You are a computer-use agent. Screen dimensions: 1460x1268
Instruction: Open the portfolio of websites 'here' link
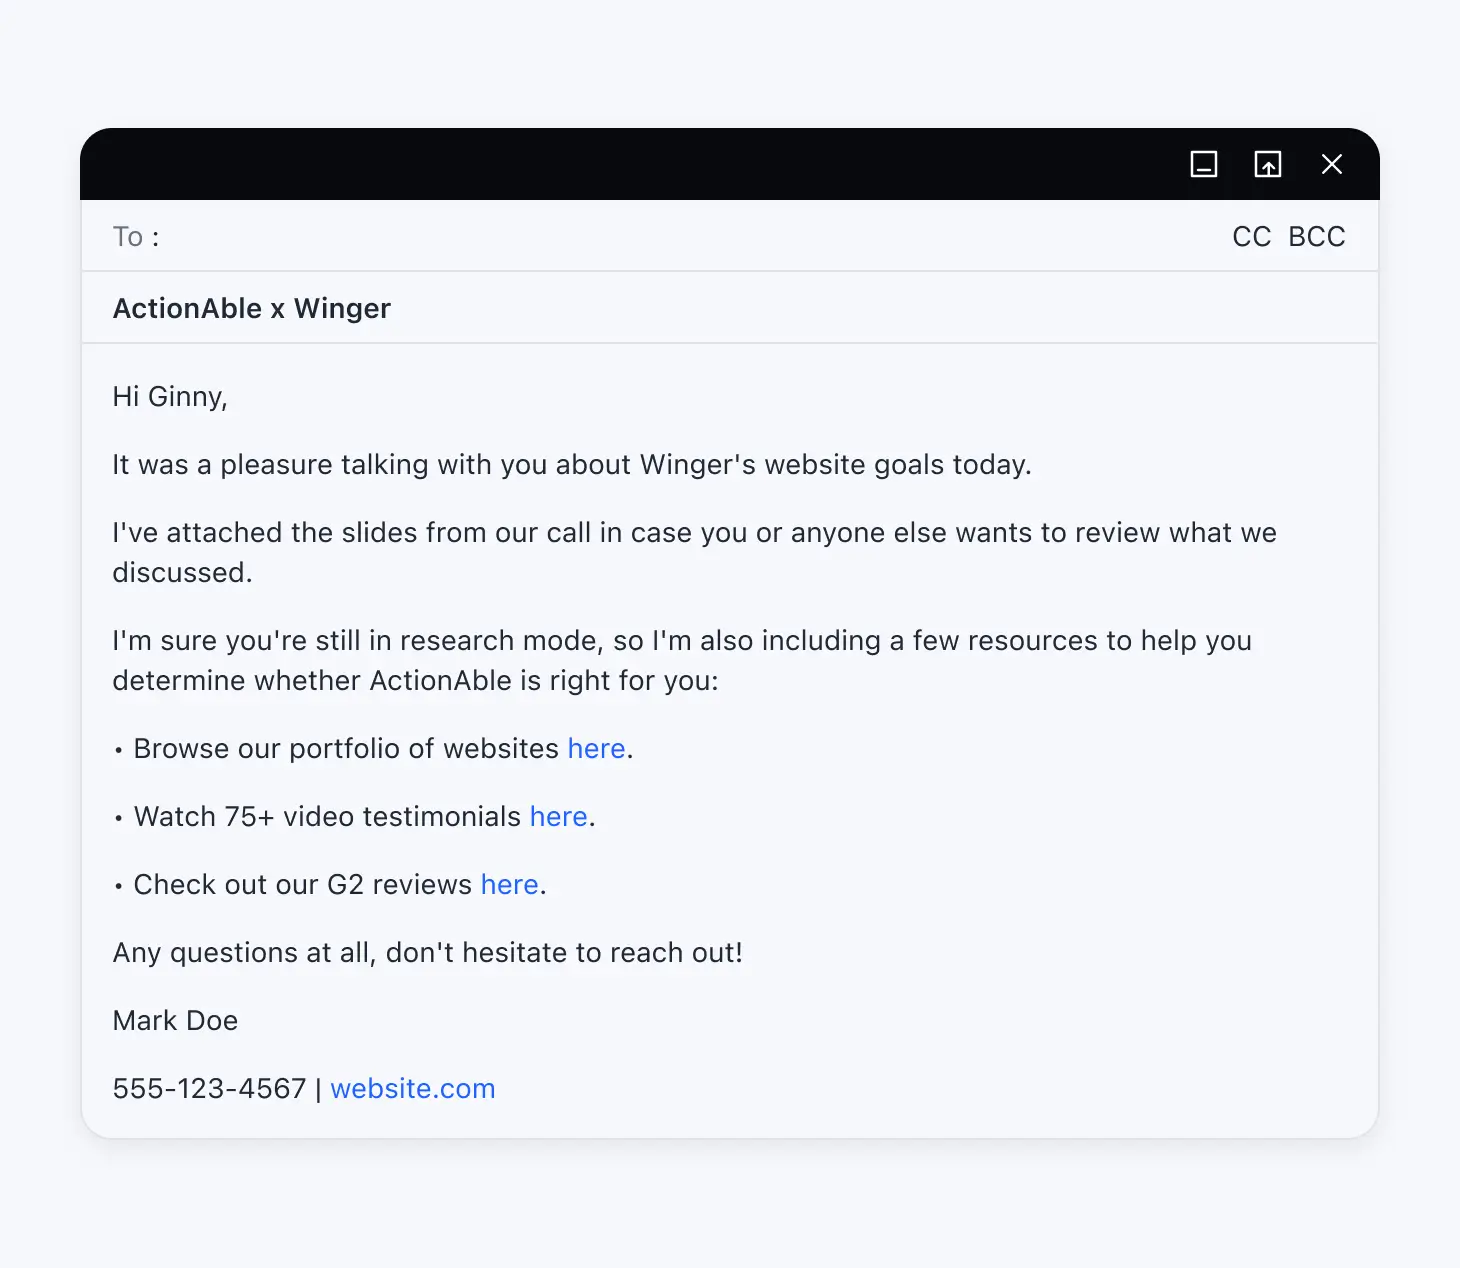pos(596,749)
